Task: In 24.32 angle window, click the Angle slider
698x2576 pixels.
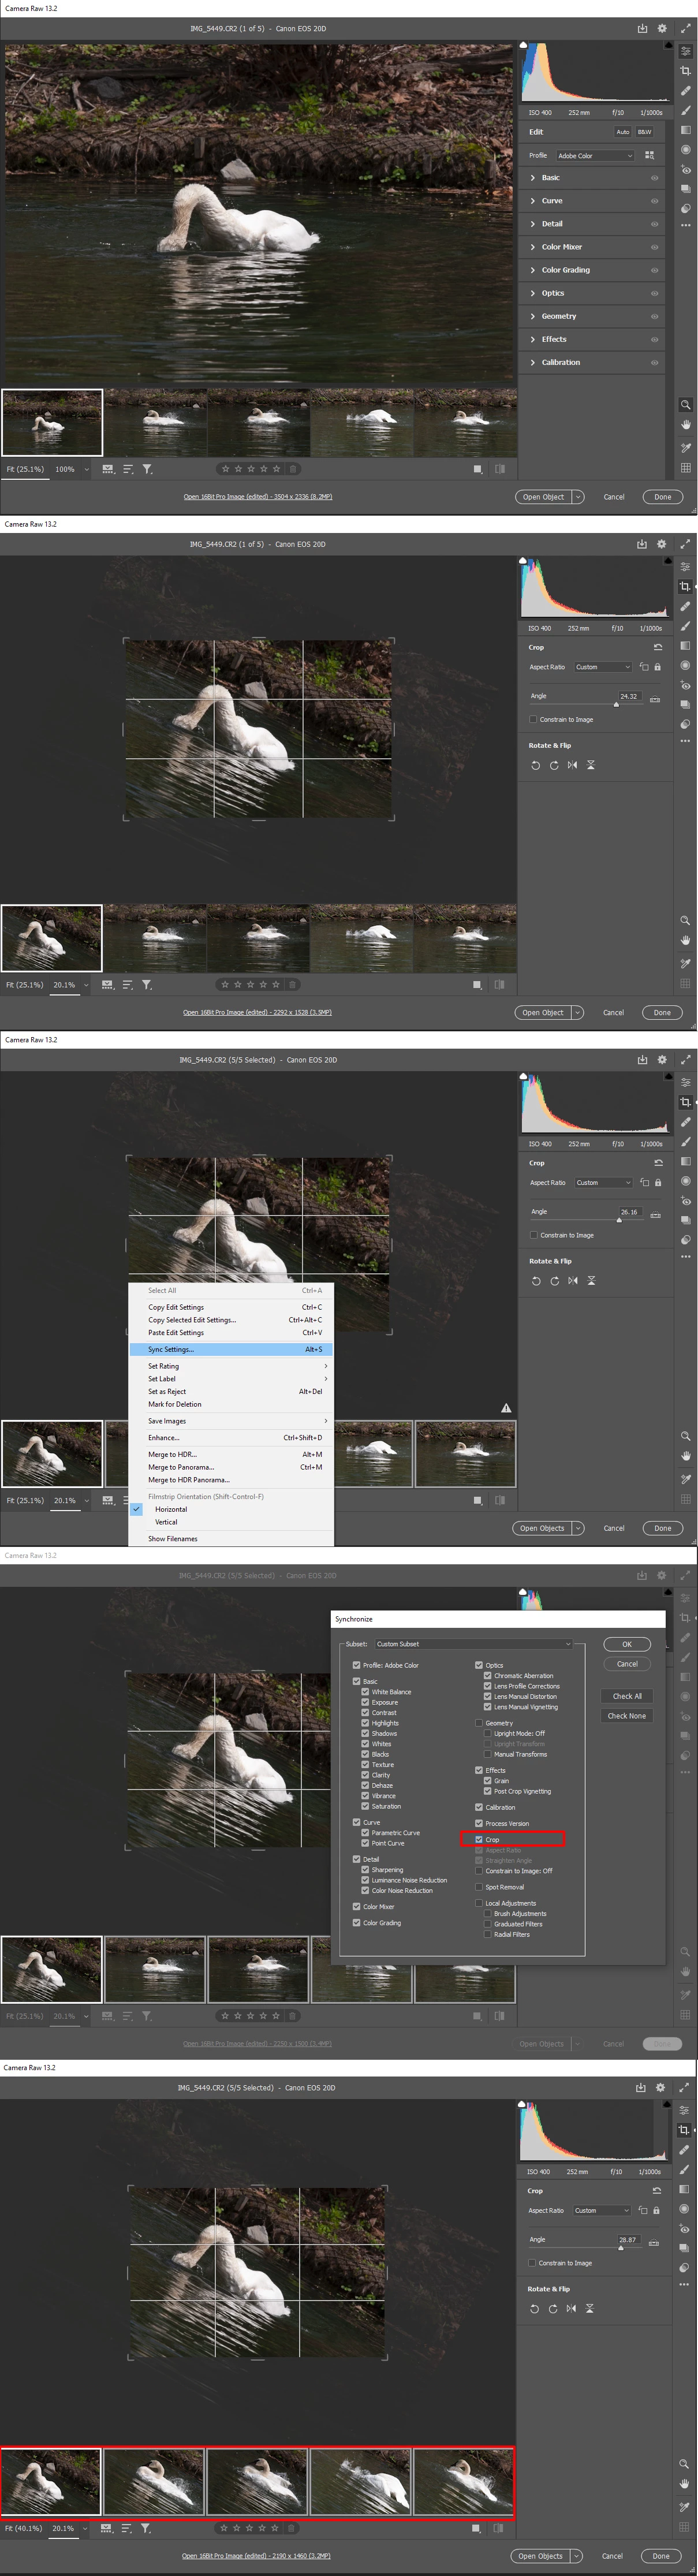Action: [x=587, y=704]
